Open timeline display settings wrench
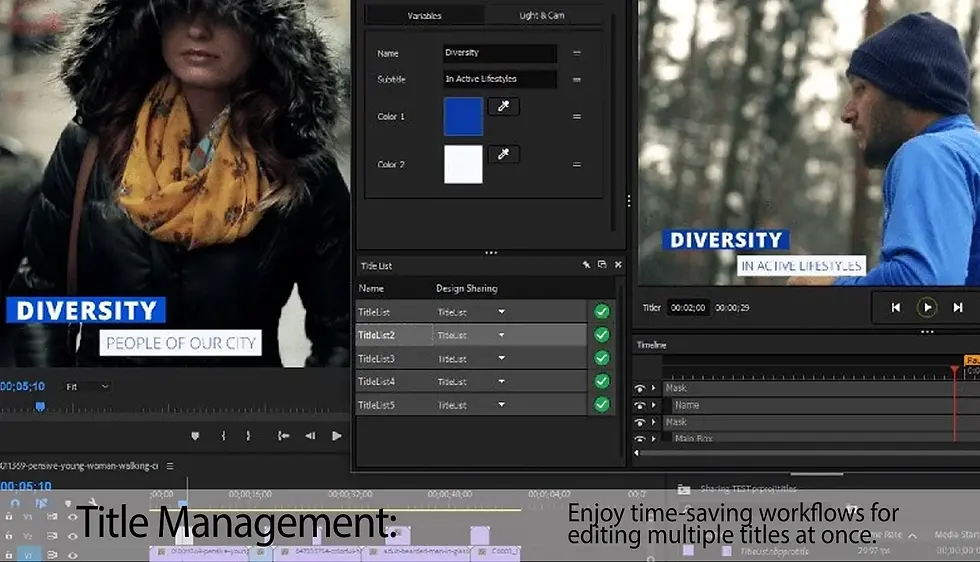 (91, 502)
